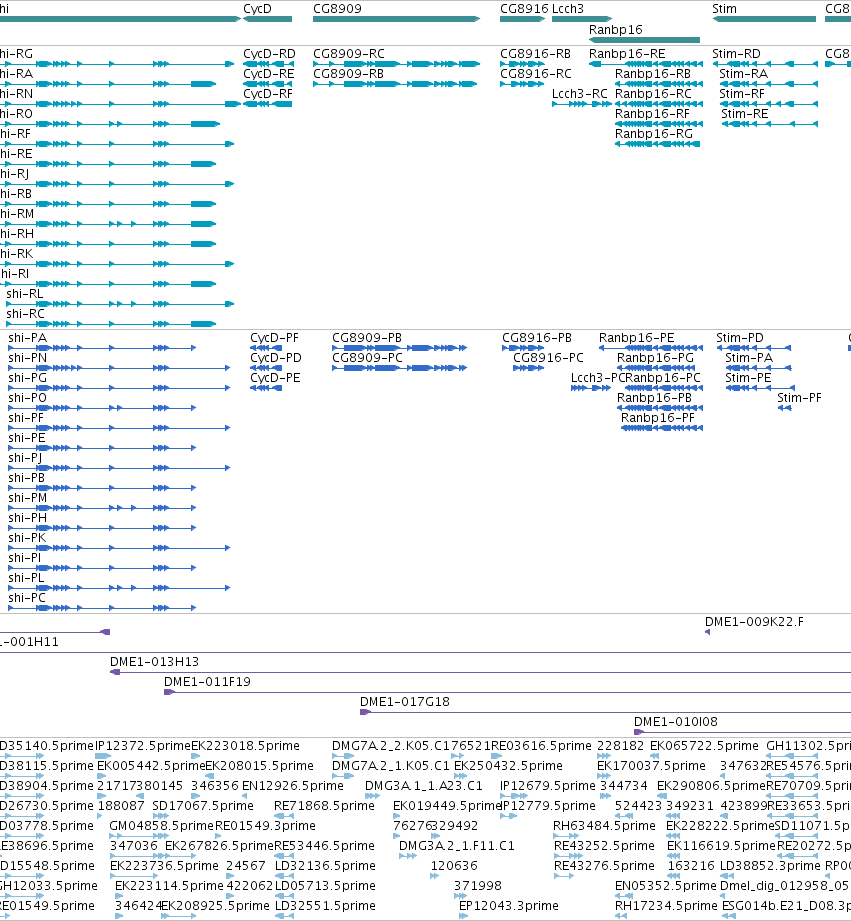The height and width of the screenshot is (921, 851).
Task: Select transcript Ranbp16-RE
Action: pyautogui.click(x=627, y=53)
